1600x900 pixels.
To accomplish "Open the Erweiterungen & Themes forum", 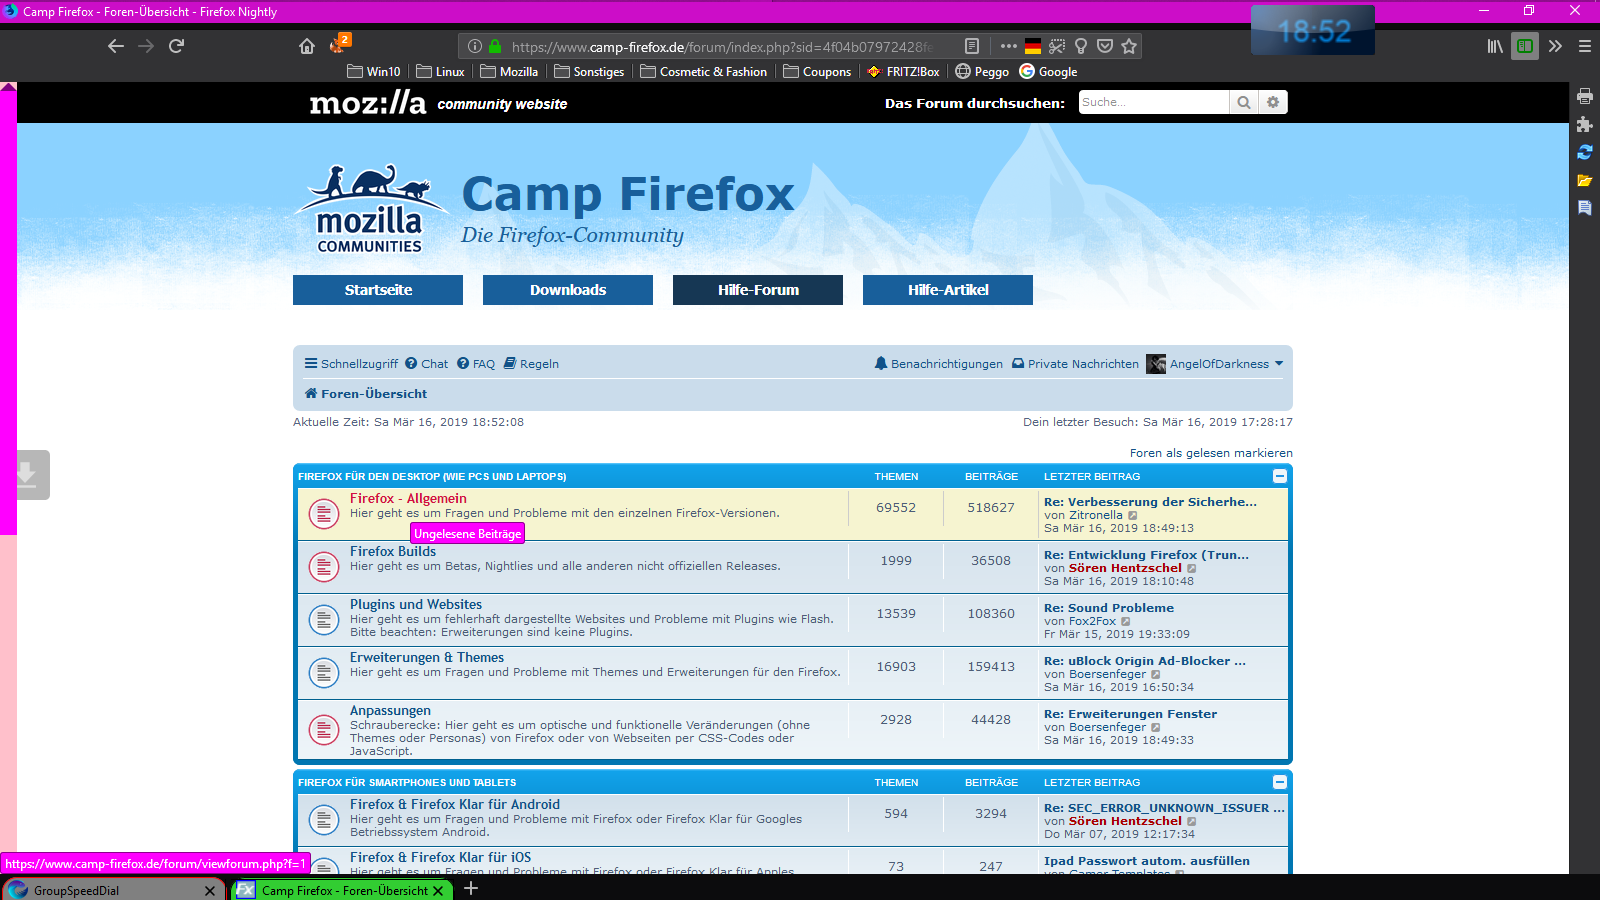I will [427, 657].
